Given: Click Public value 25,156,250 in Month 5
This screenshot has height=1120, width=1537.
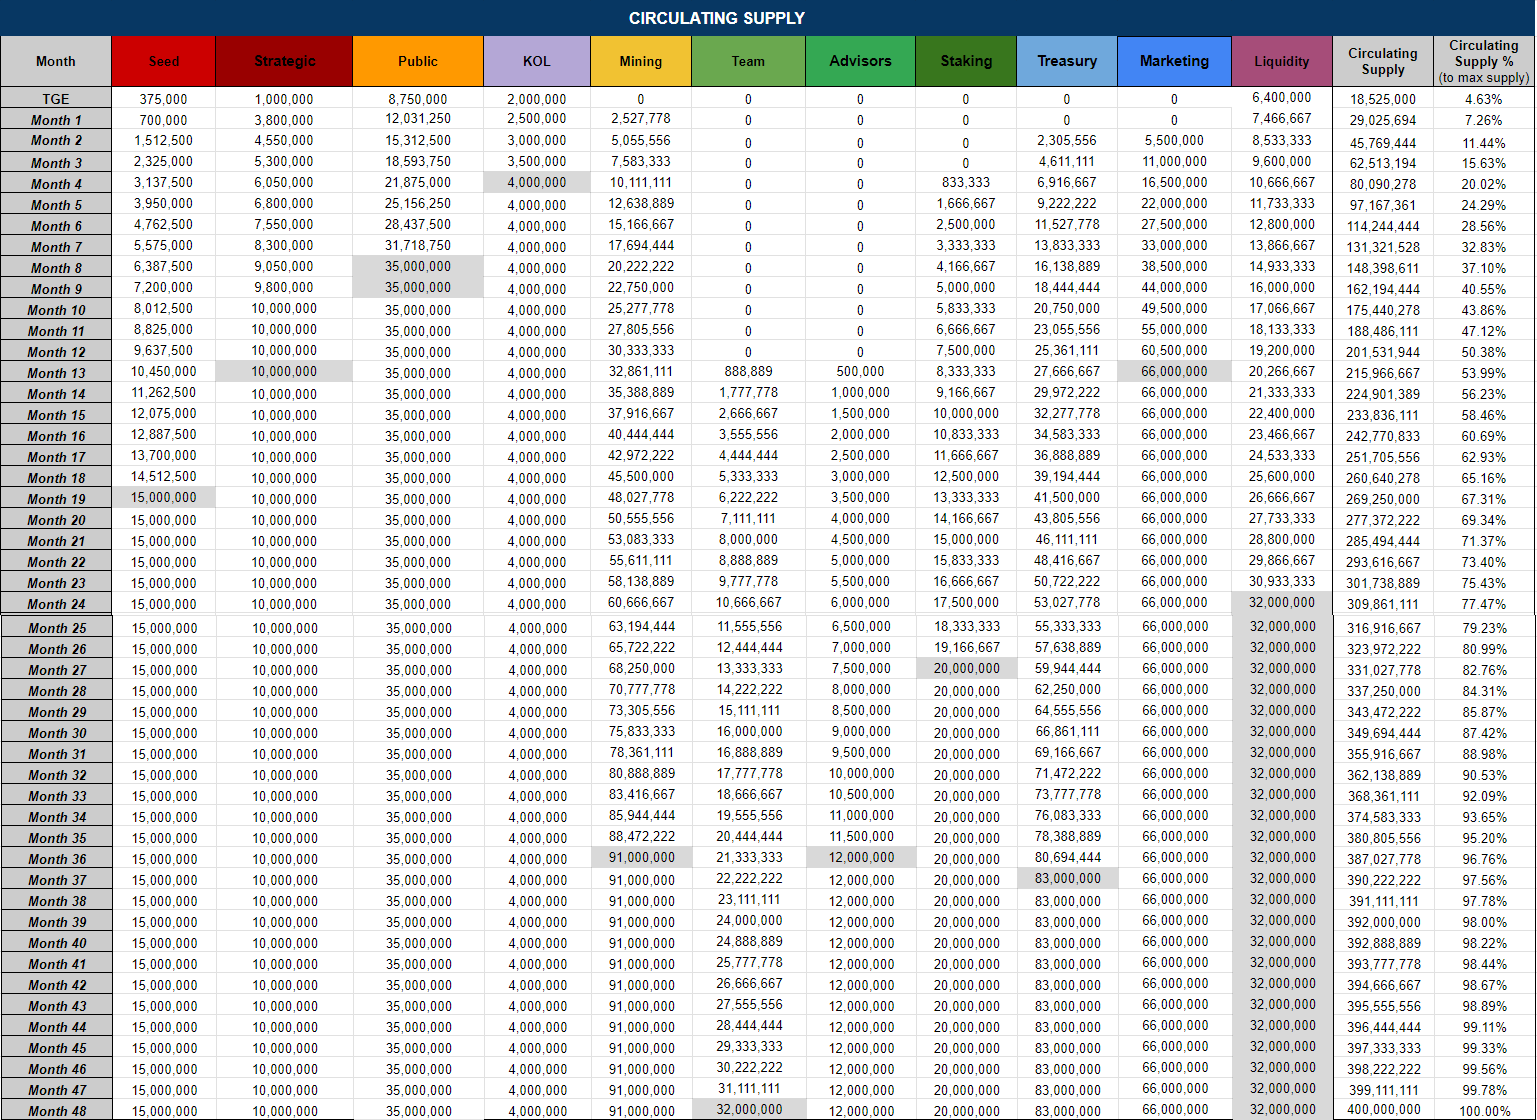Looking at the screenshot, I should [418, 203].
